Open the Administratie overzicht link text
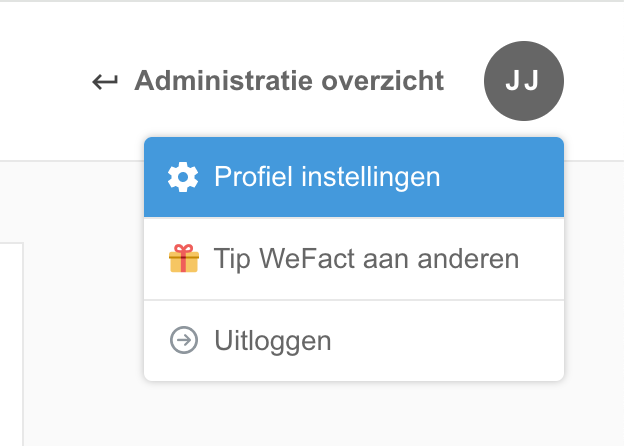624x446 pixels. (x=288, y=81)
